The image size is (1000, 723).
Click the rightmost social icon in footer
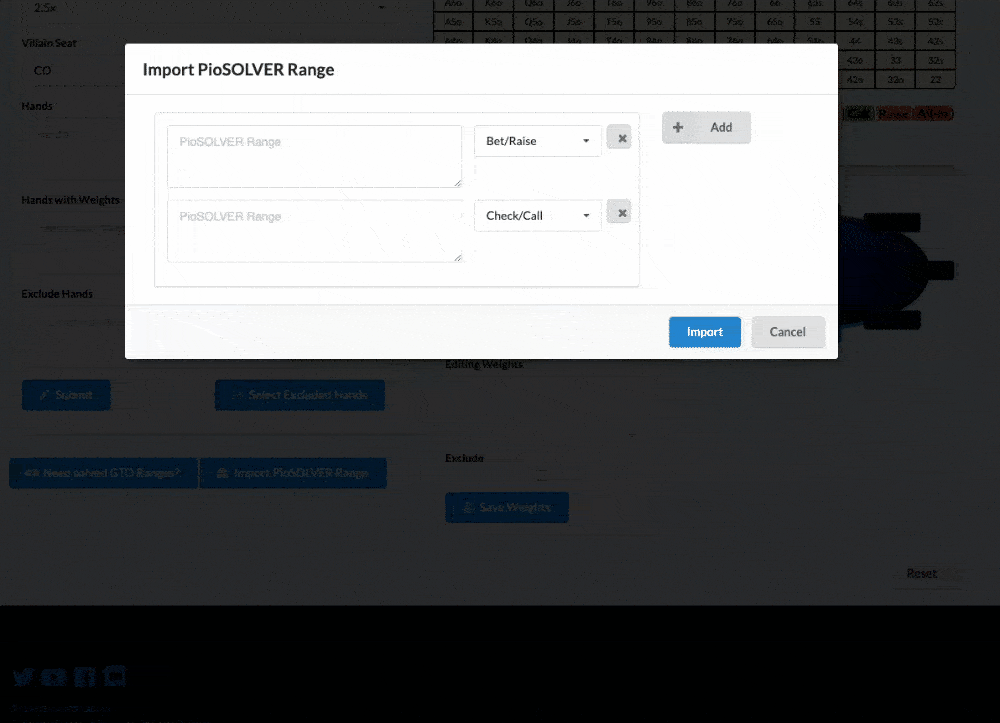tap(116, 677)
